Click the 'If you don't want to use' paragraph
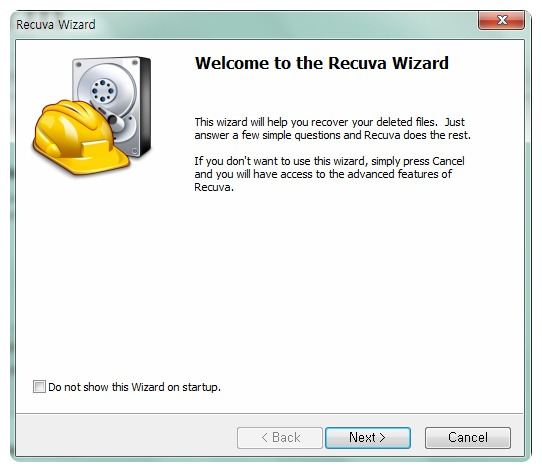The image size is (542, 472). 329,174
